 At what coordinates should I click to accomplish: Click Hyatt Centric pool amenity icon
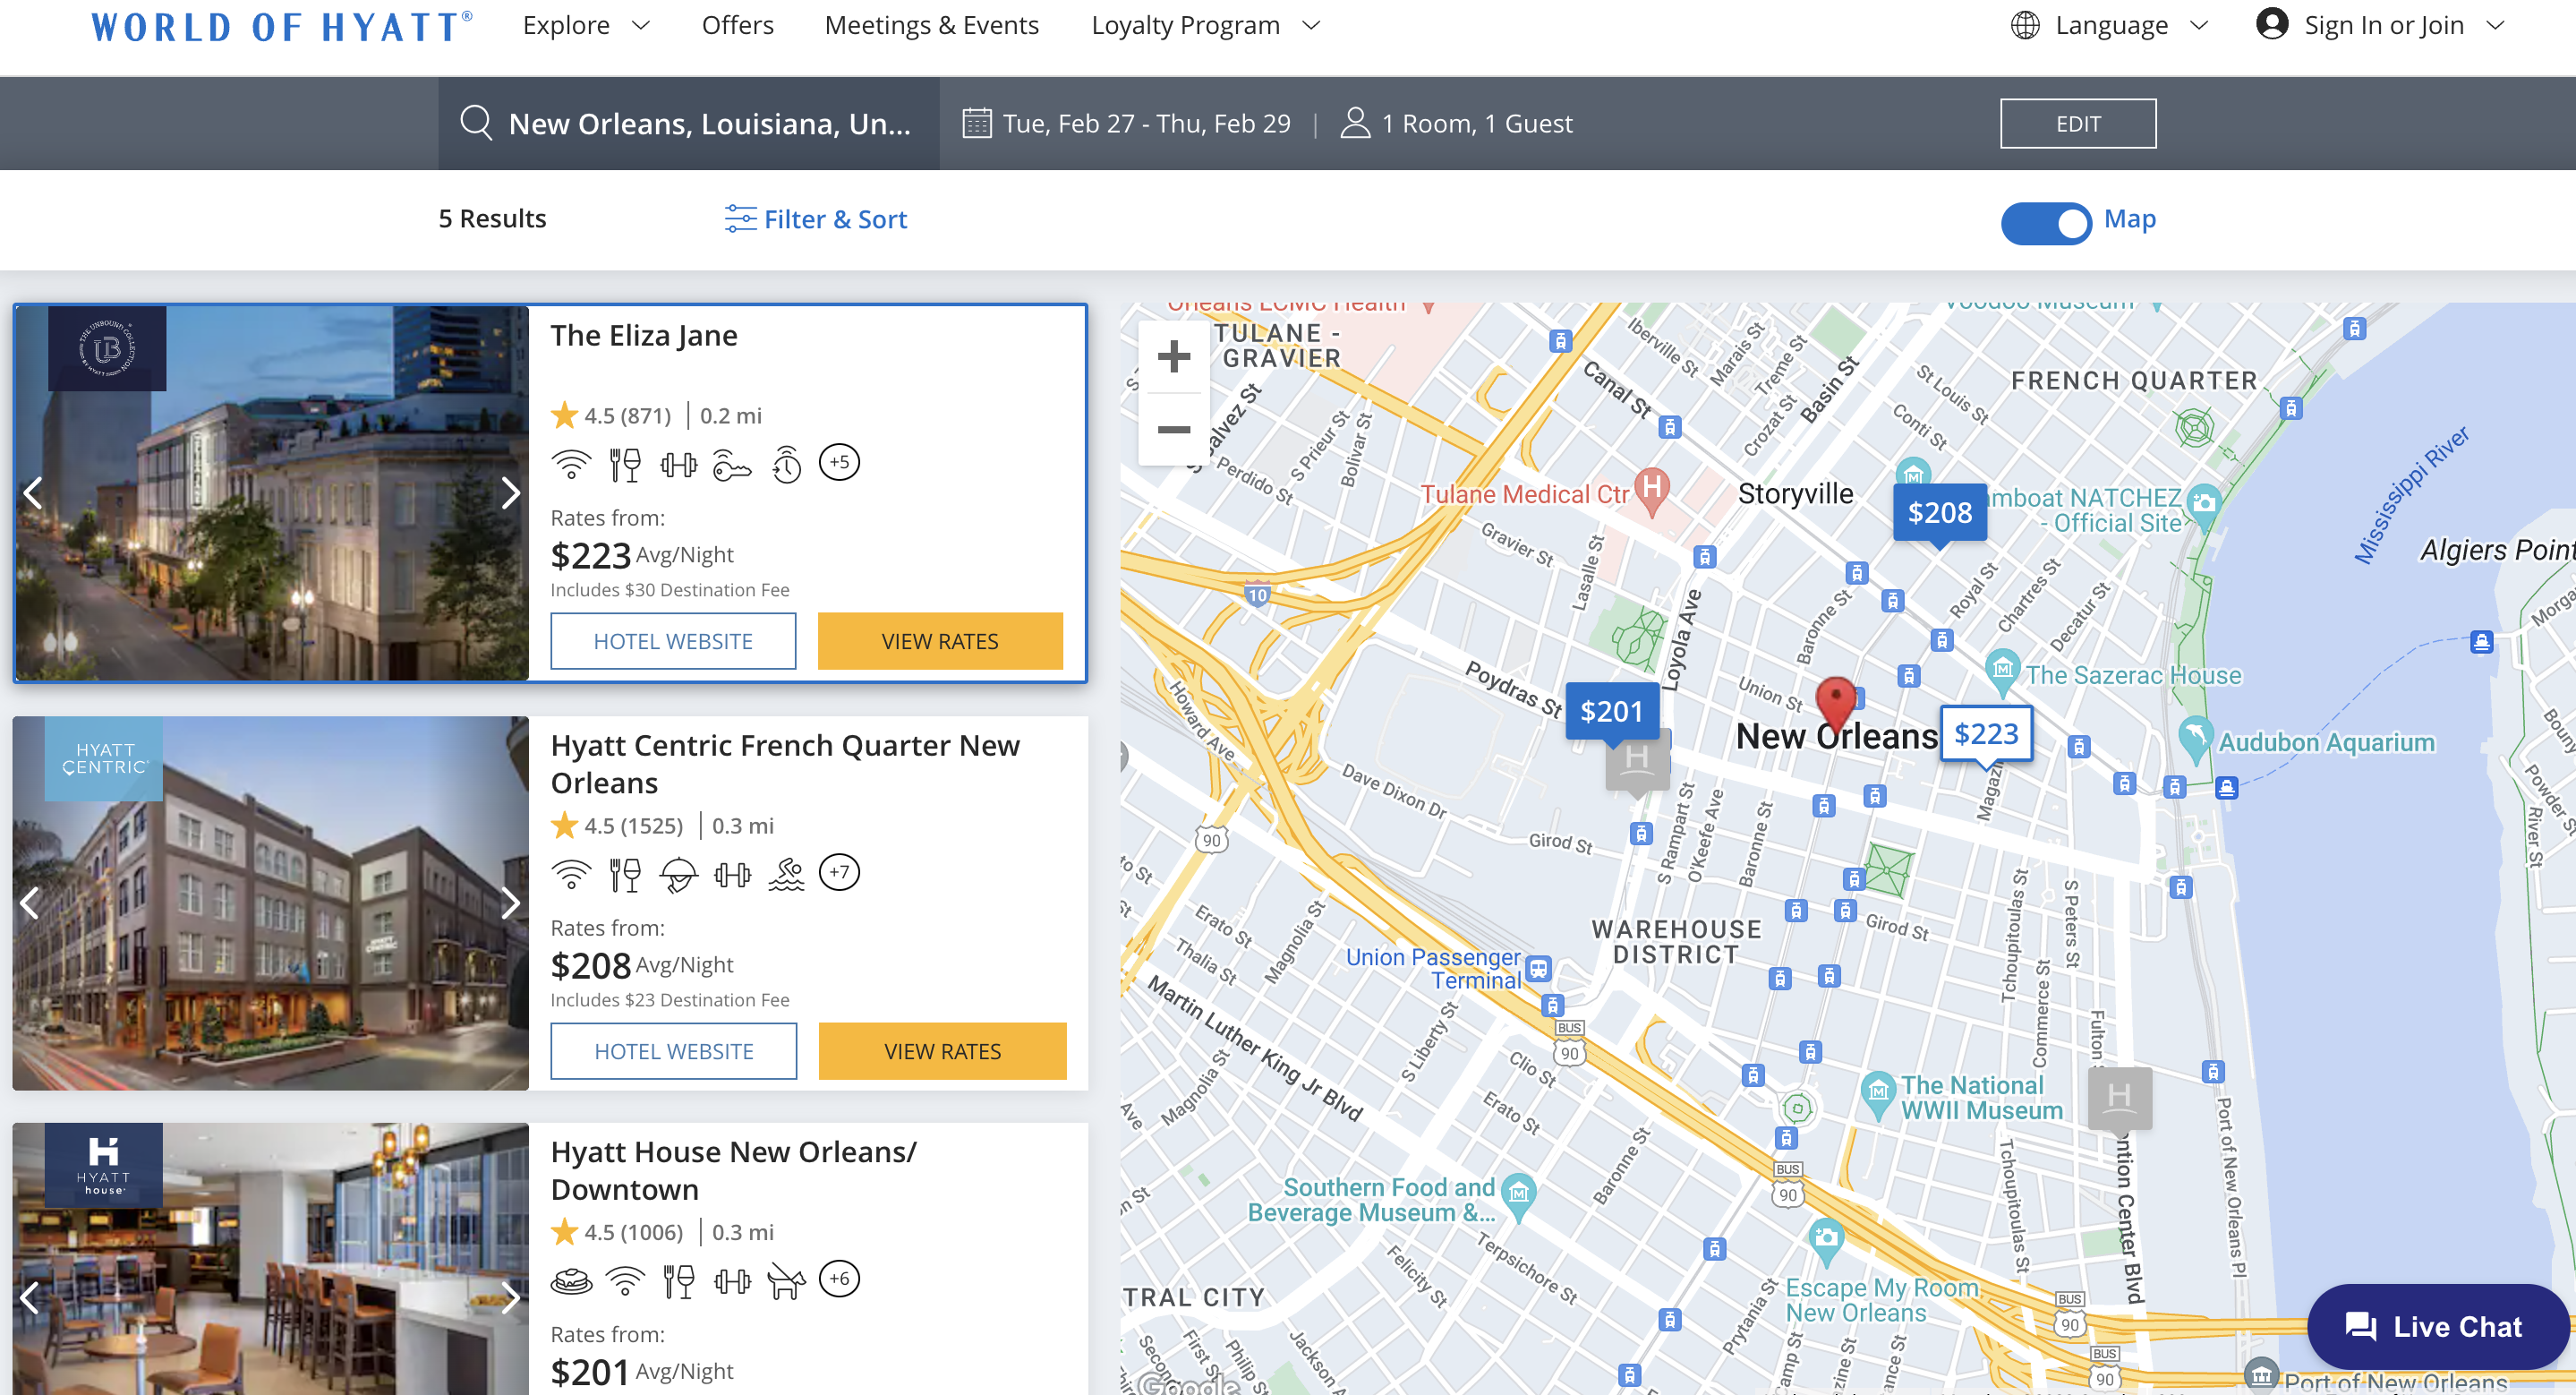[x=786, y=874]
